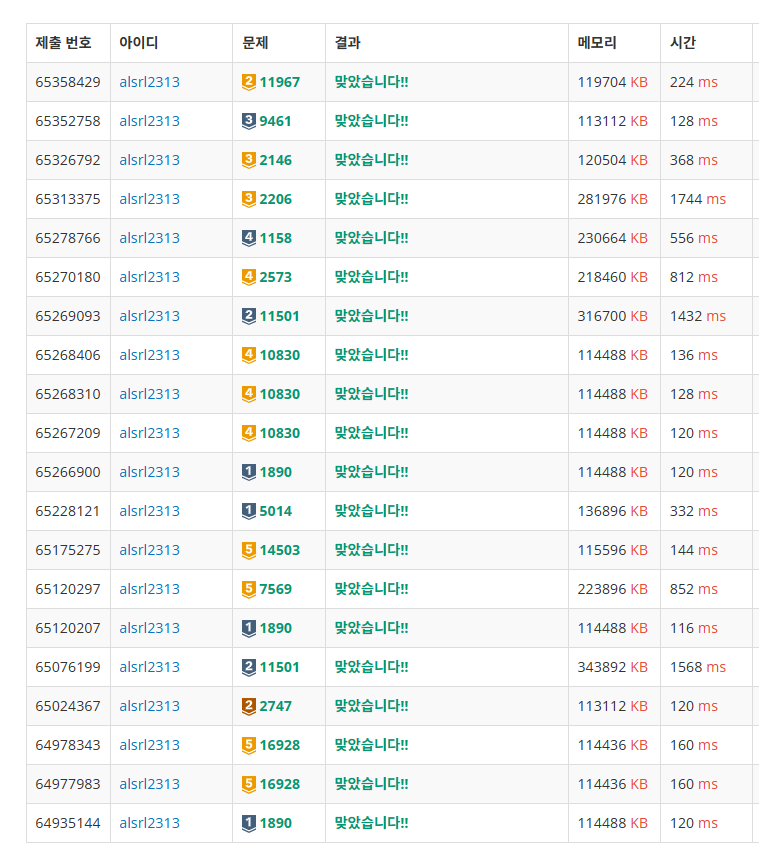Click the gold 5 icon beside problem 14503
Viewport: 759px width, 853px height.
click(x=249, y=551)
